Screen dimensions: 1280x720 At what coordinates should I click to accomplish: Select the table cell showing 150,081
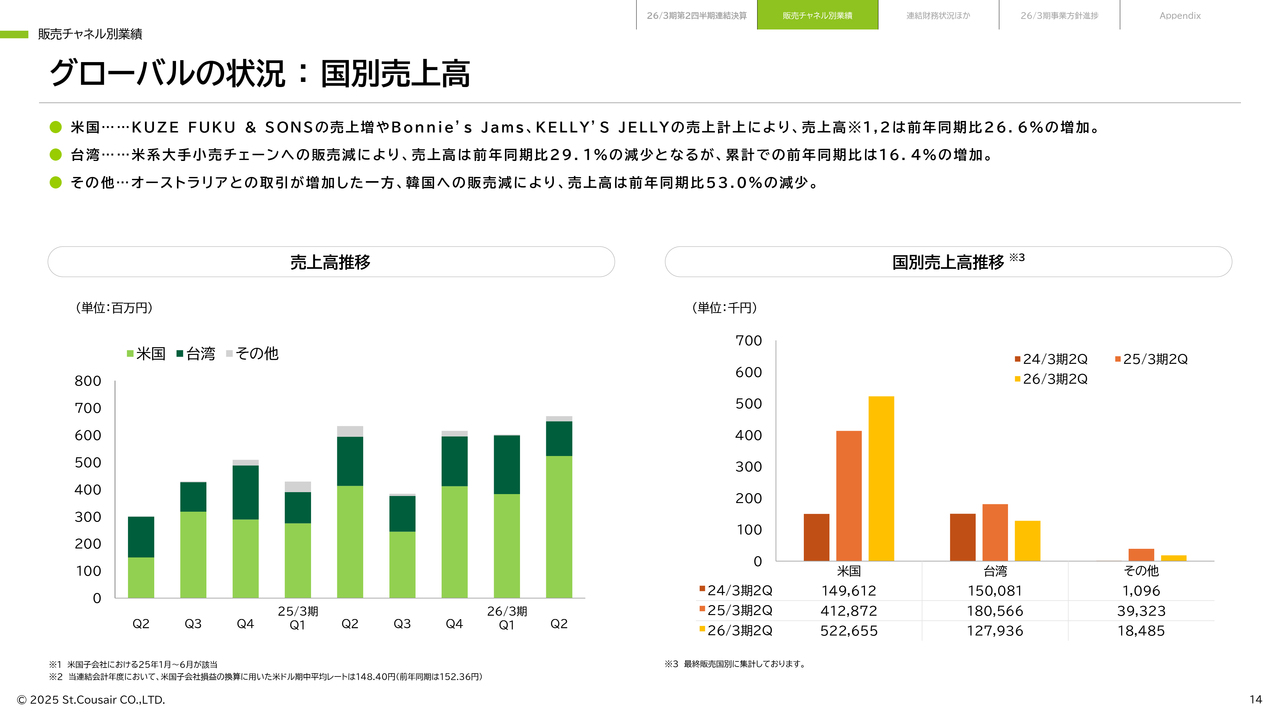click(x=995, y=591)
